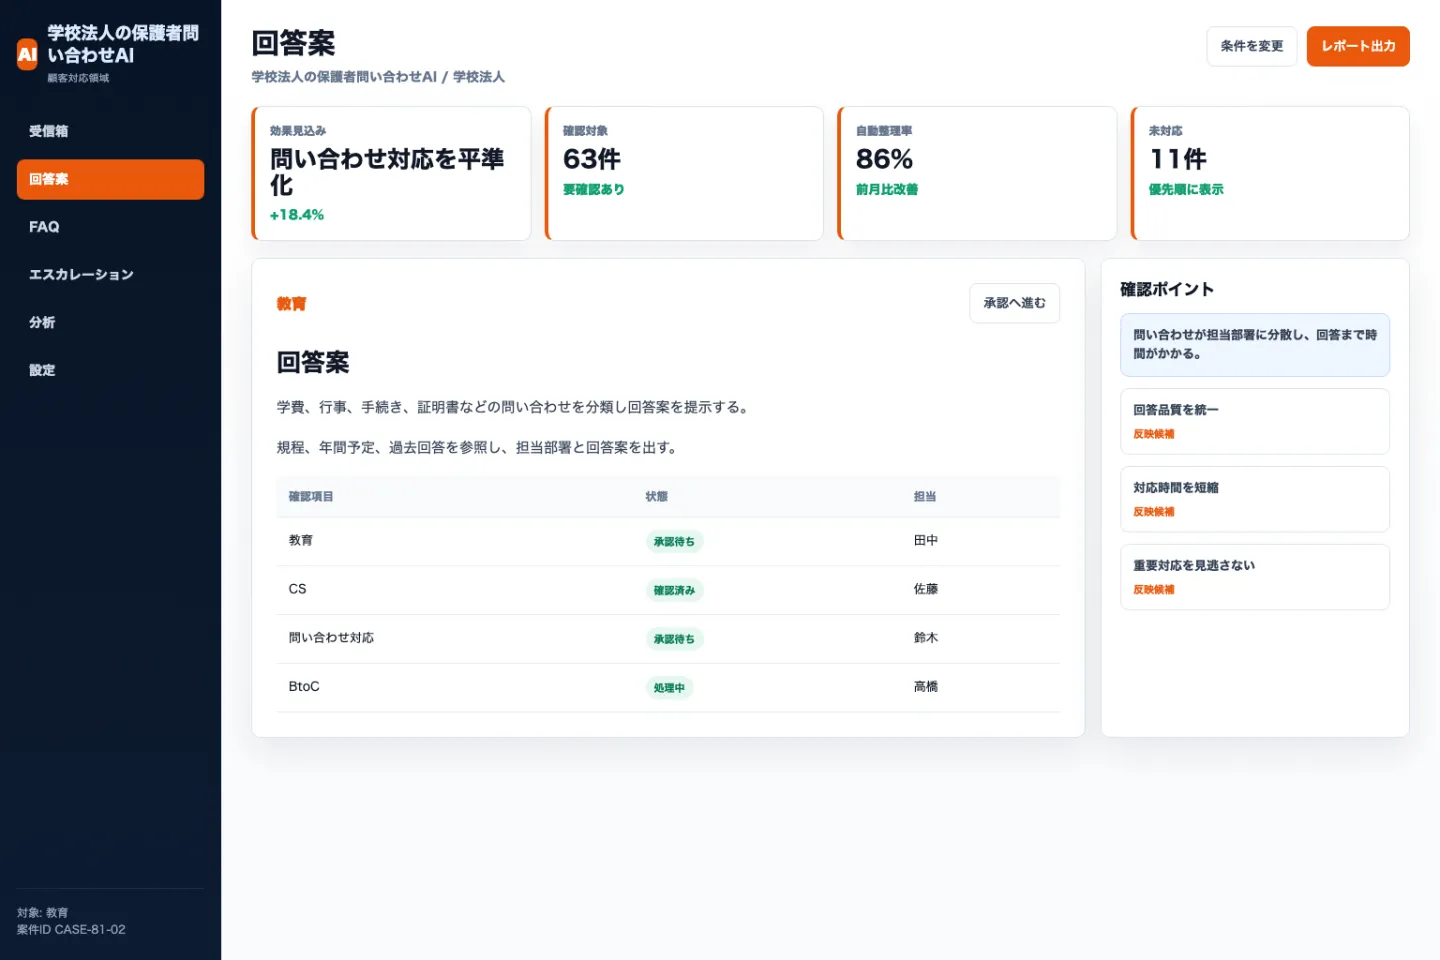This screenshot has width=1440, height=960.
Task: Click assignee 佐藤 in the table
Action: 926,589
